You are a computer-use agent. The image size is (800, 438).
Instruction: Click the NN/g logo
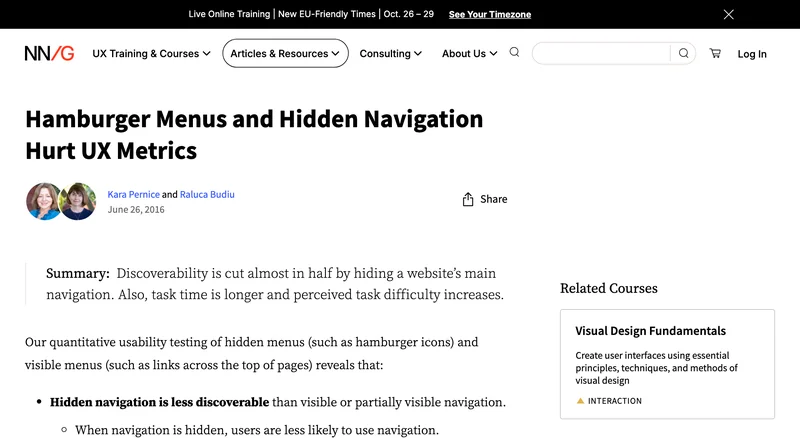pos(49,53)
